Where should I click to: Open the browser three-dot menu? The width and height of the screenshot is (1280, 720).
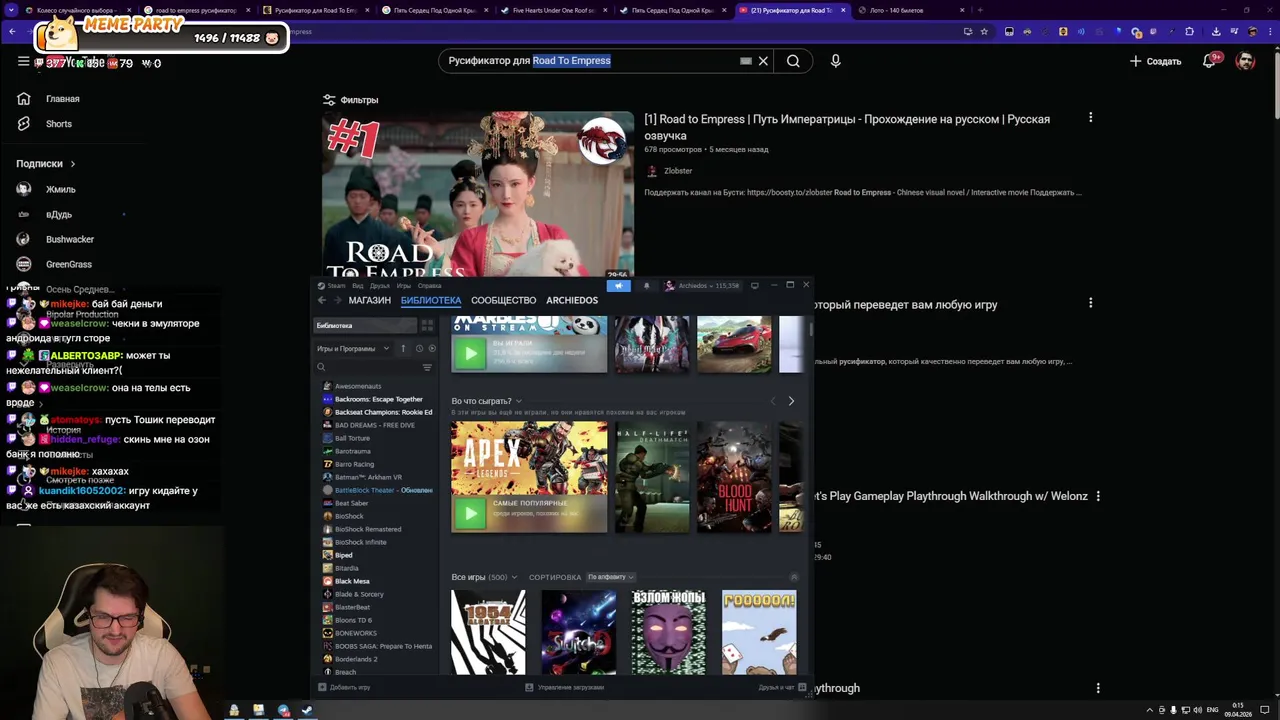pyautogui.click(x=1270, y=32)
